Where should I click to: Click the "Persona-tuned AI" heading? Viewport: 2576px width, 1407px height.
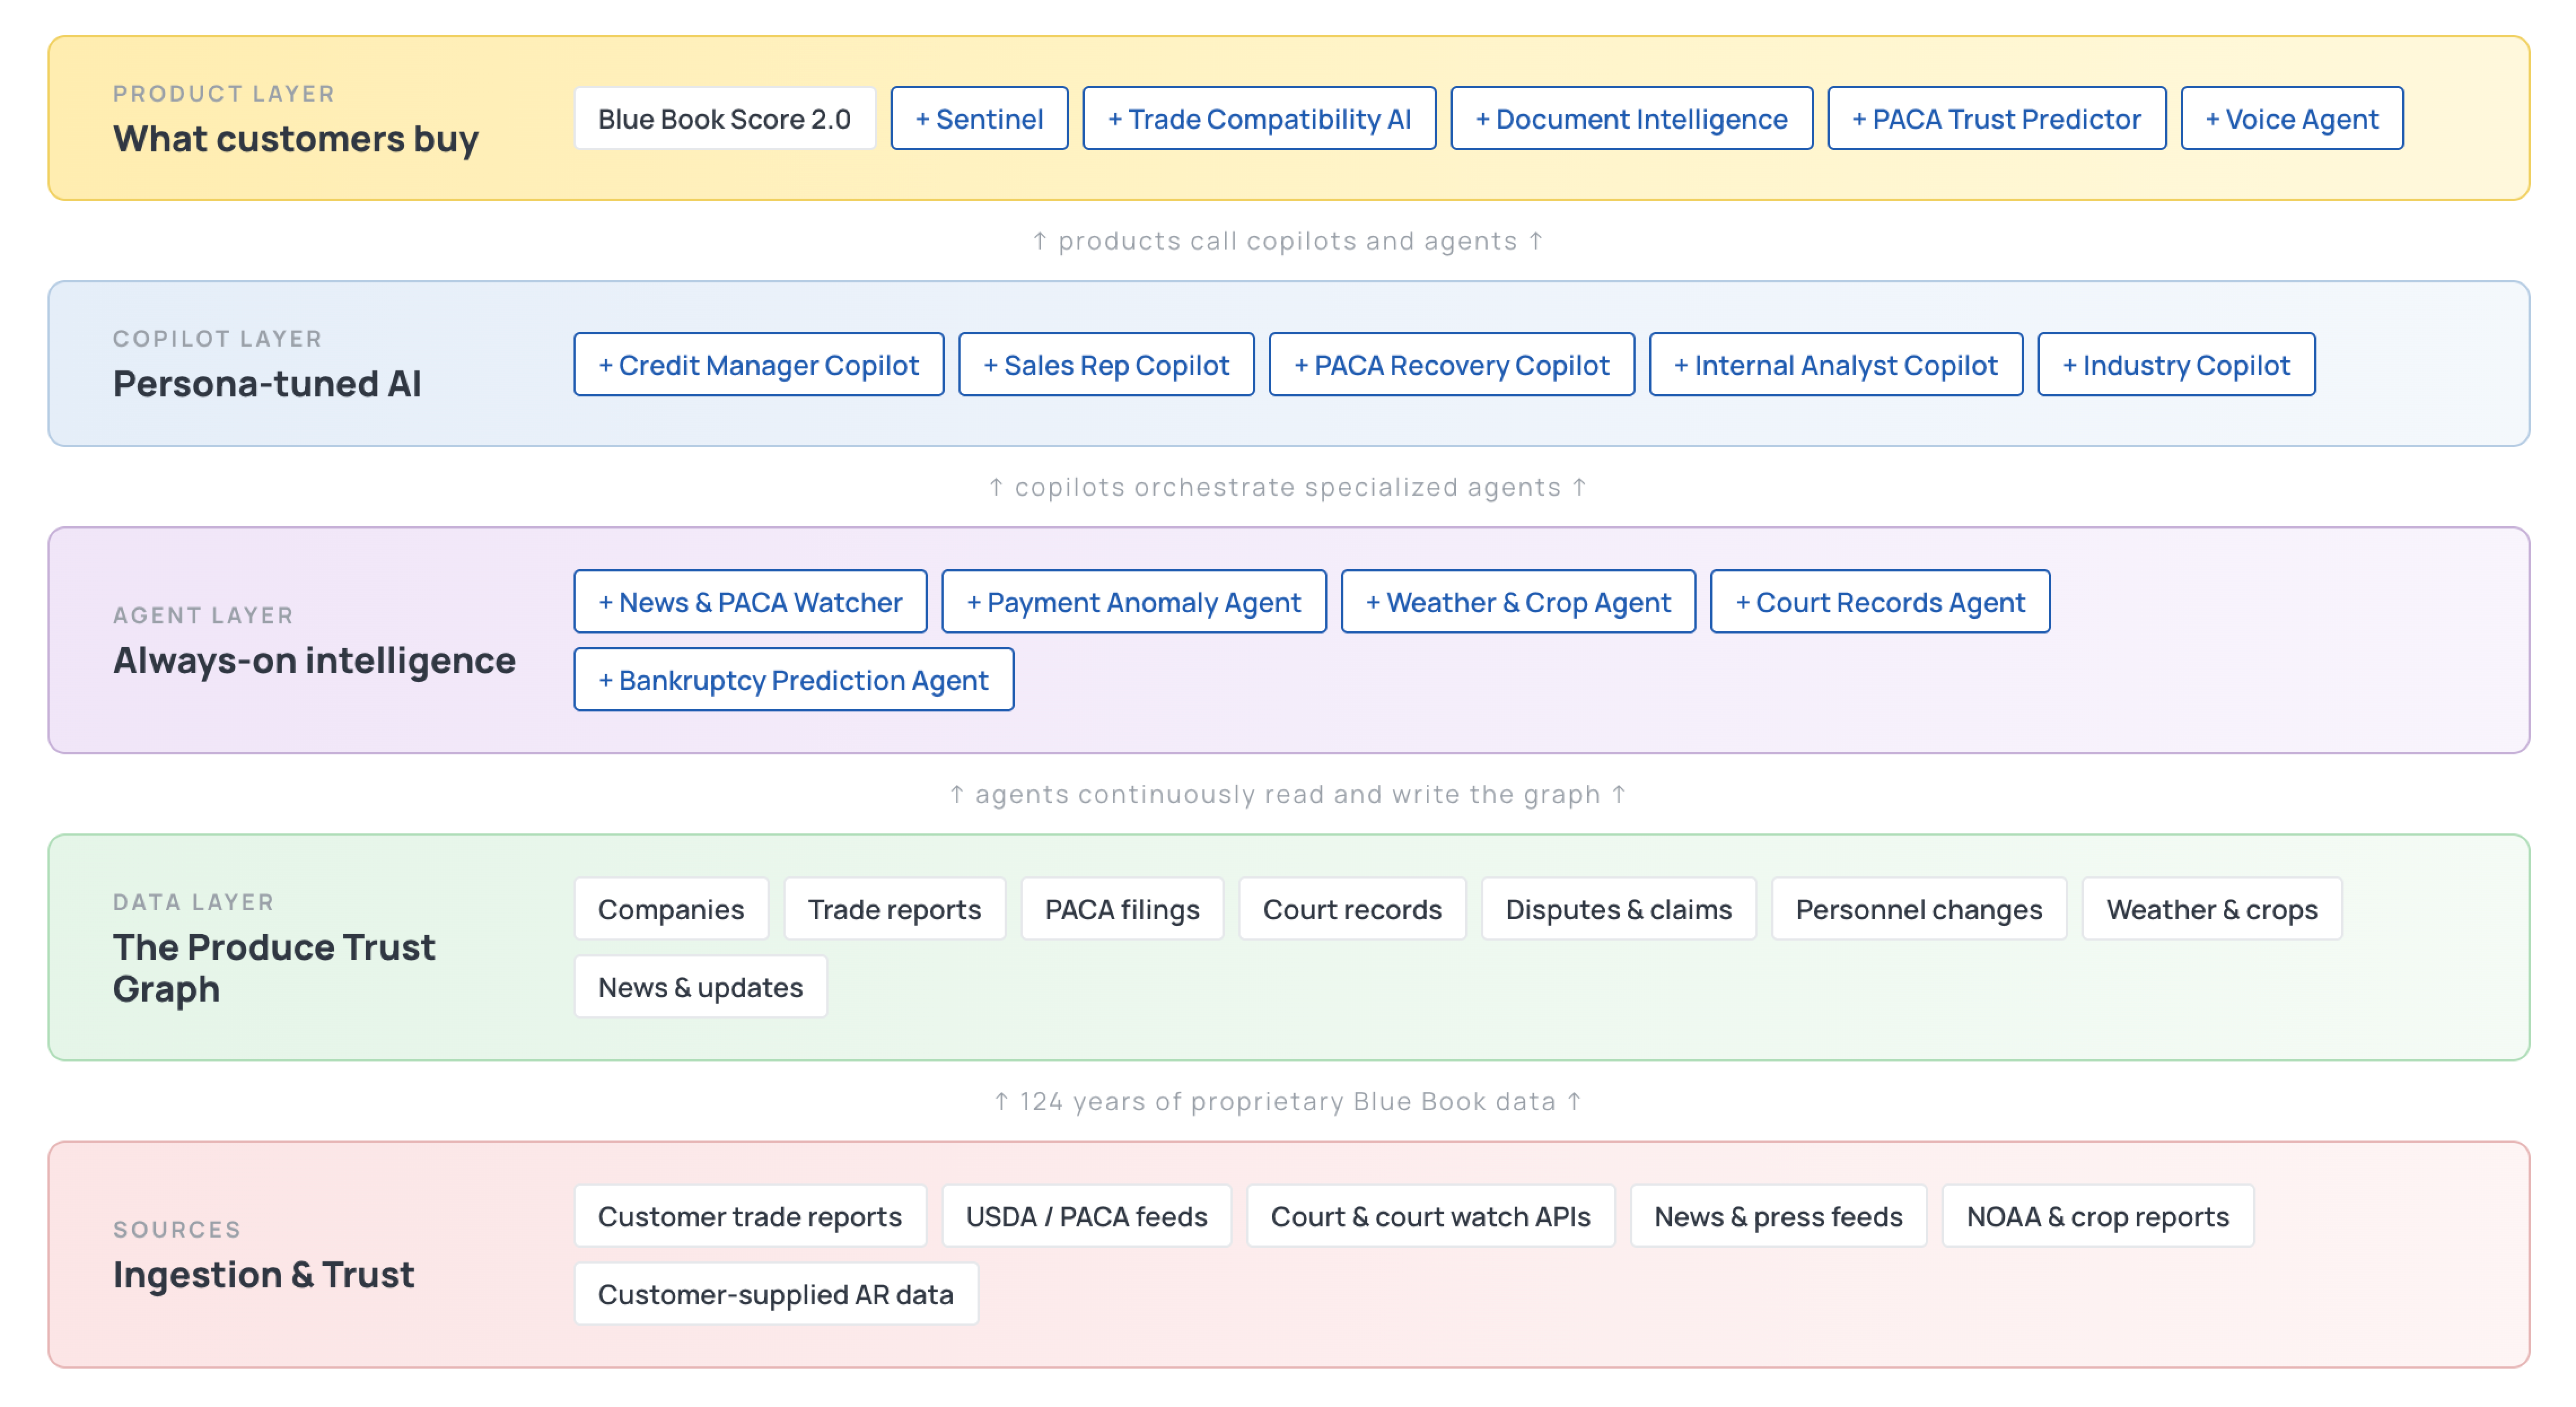[267, 384]
